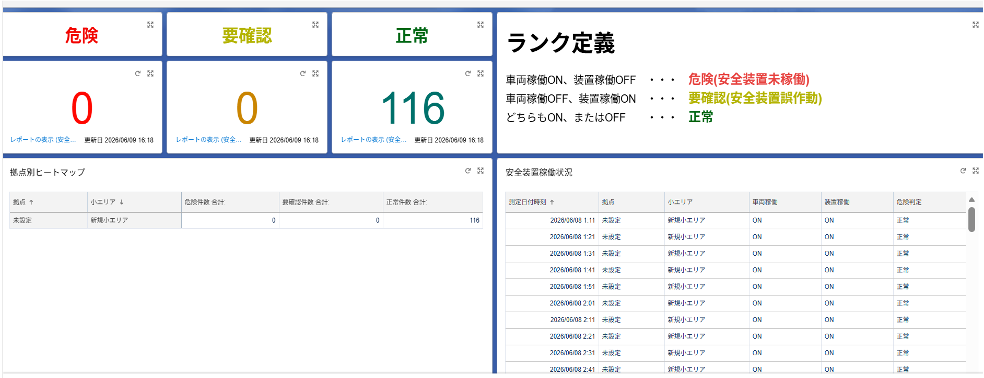Image resolution: width=984 pixels, height=378 pixels.
Task: Expand the 116 正常 count widget
Action: [480, 73]
